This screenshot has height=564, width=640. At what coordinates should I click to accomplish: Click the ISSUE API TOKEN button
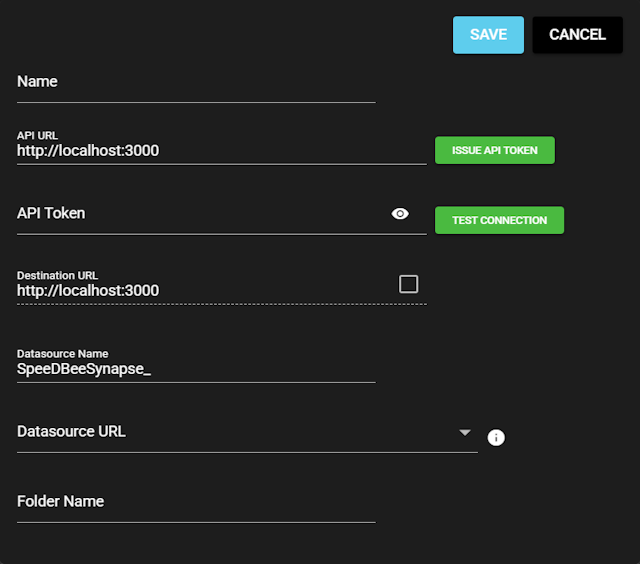pyautogui.click(x=494, y=150)
